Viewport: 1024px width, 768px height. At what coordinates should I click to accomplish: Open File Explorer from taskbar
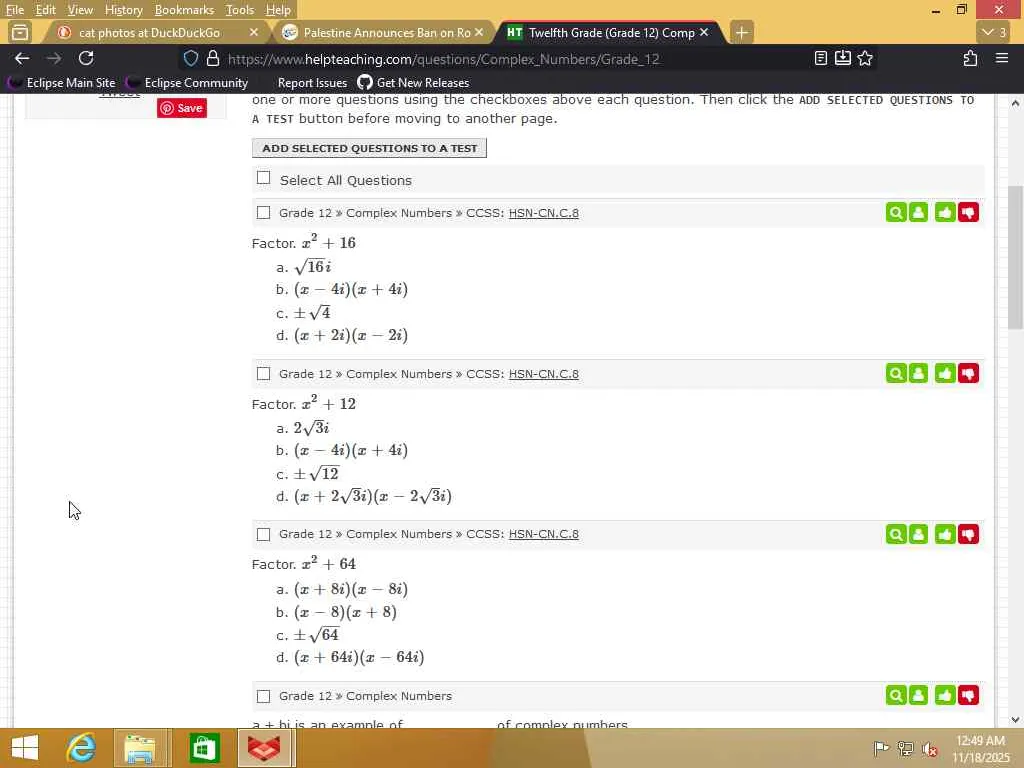pos(140,748)
